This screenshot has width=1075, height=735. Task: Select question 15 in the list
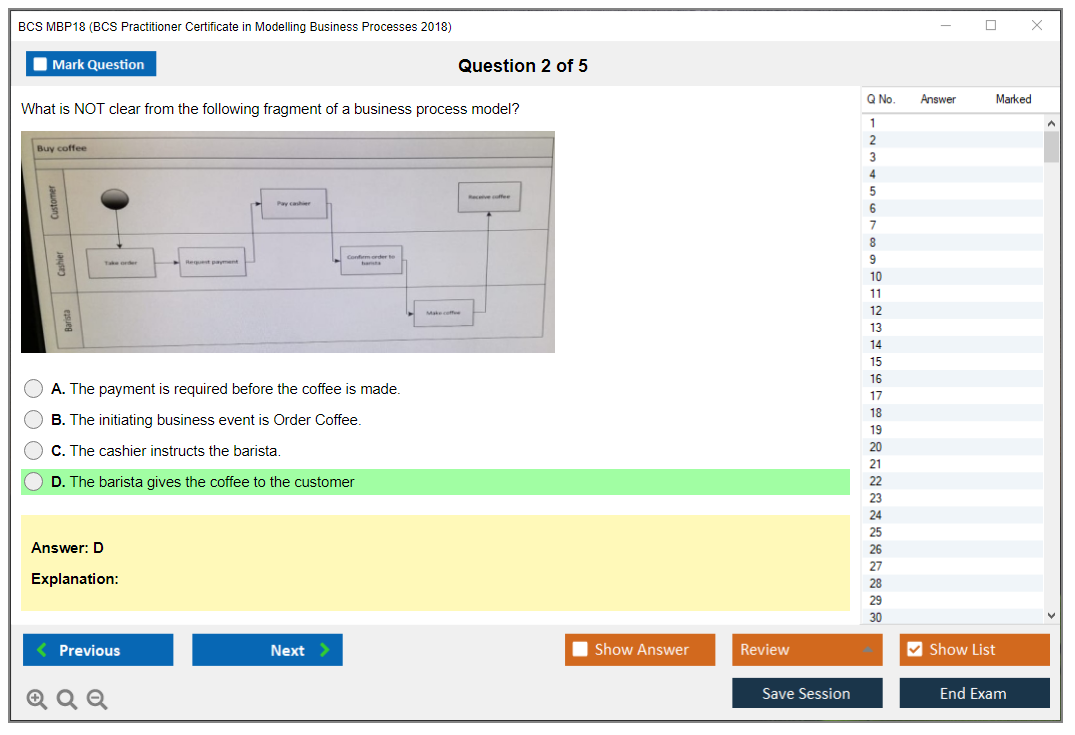(876, 362)
